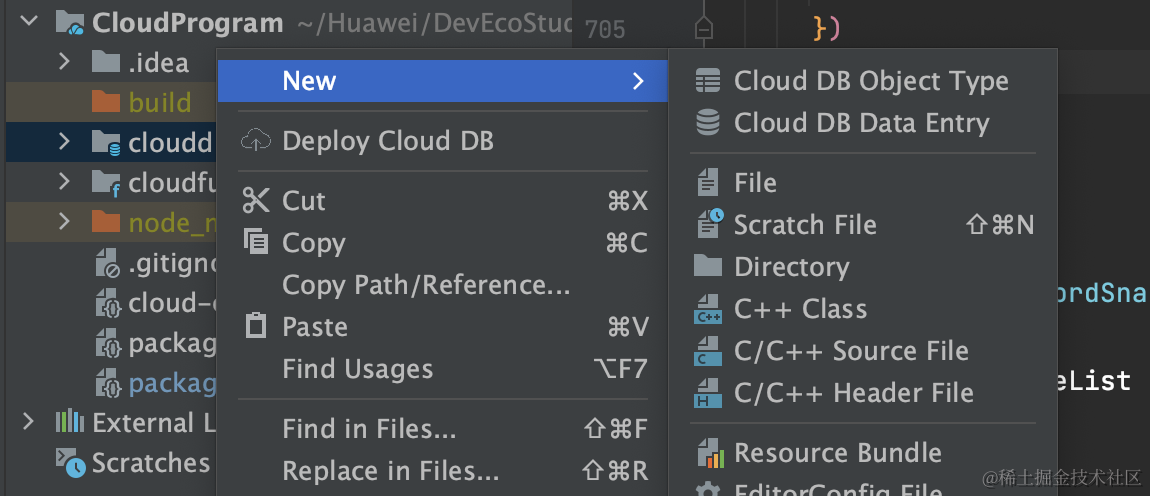Click the scissors Cut icon
1150x496 pixels.
pos(256,200)
